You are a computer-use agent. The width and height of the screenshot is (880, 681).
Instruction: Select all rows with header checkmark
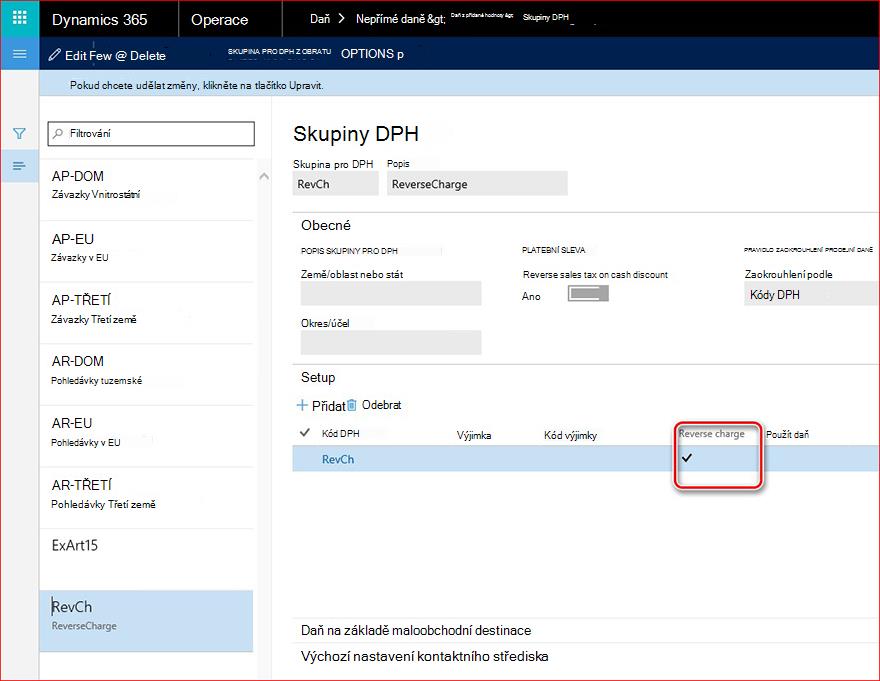coord(305,433)
